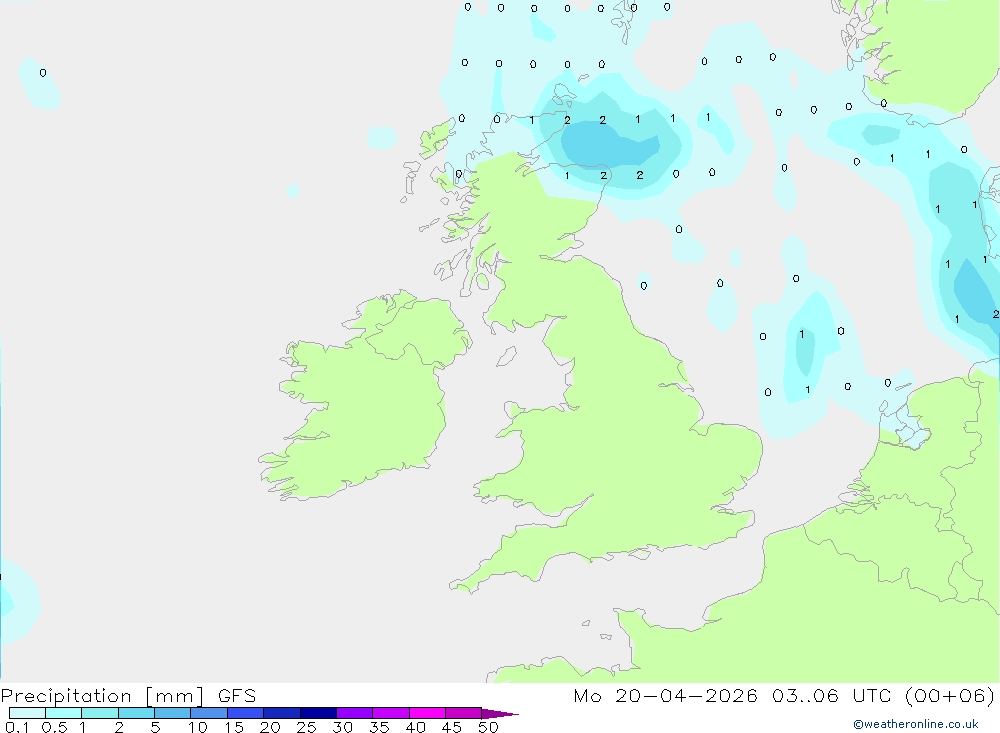Image resolution: width=1000 pixels, height=733 pixels.
Task: Pick the palest cyan 0.1–0.5 mm legend swatch
Action: (27, 713)
